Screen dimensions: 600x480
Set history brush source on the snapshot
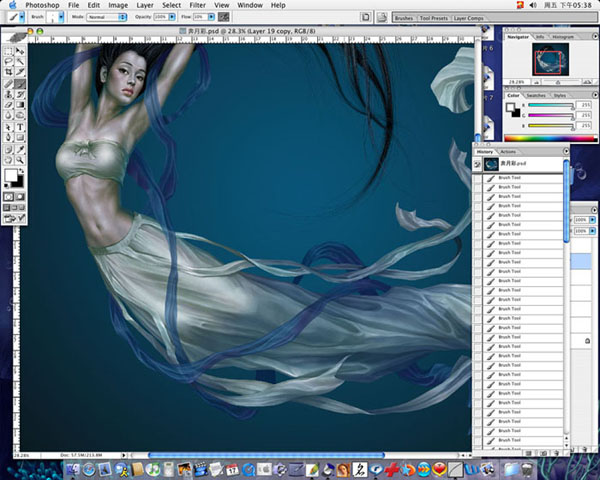tap(478, 163)
